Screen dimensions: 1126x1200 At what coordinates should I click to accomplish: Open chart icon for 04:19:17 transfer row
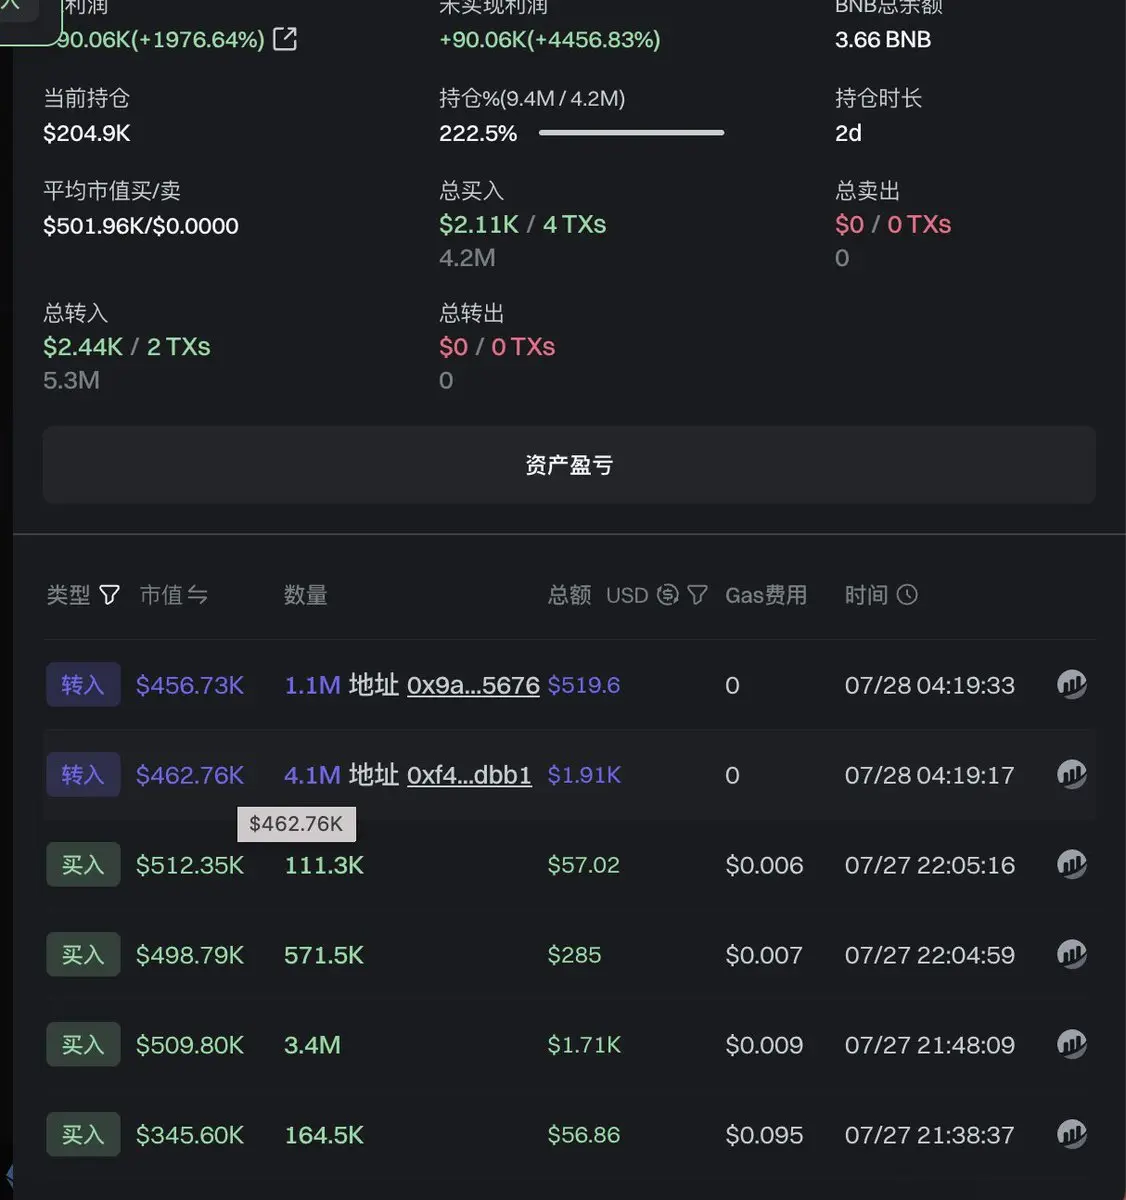click(x=1072, y=775)
